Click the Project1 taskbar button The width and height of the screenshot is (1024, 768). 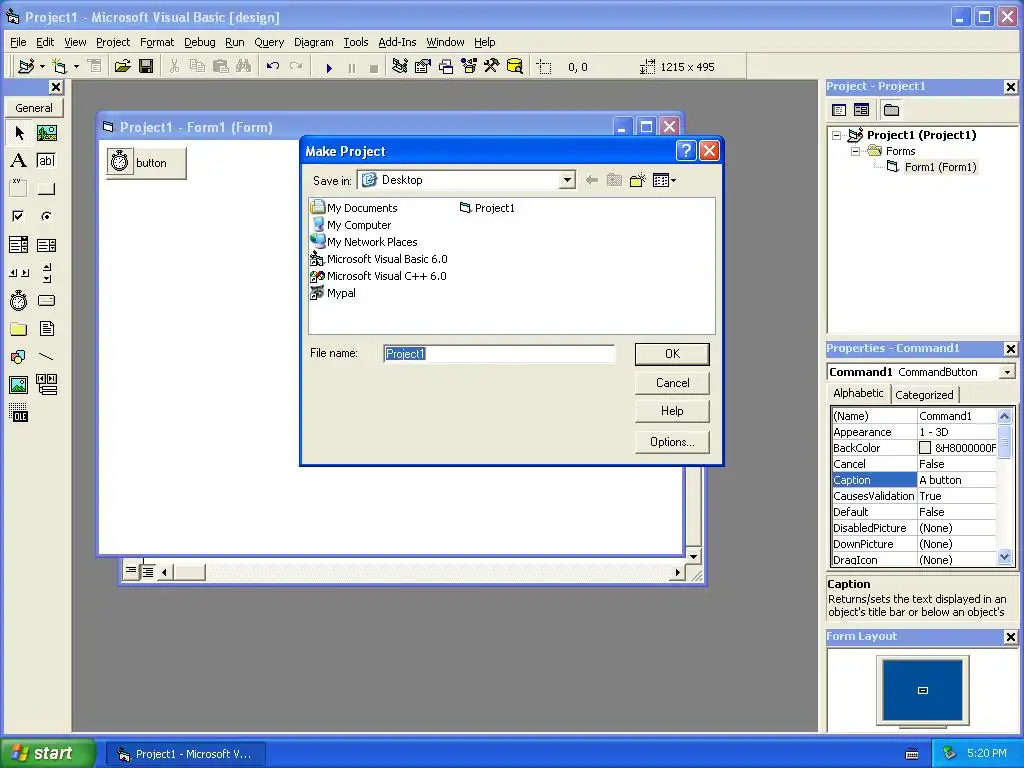[x=185, y=754]
